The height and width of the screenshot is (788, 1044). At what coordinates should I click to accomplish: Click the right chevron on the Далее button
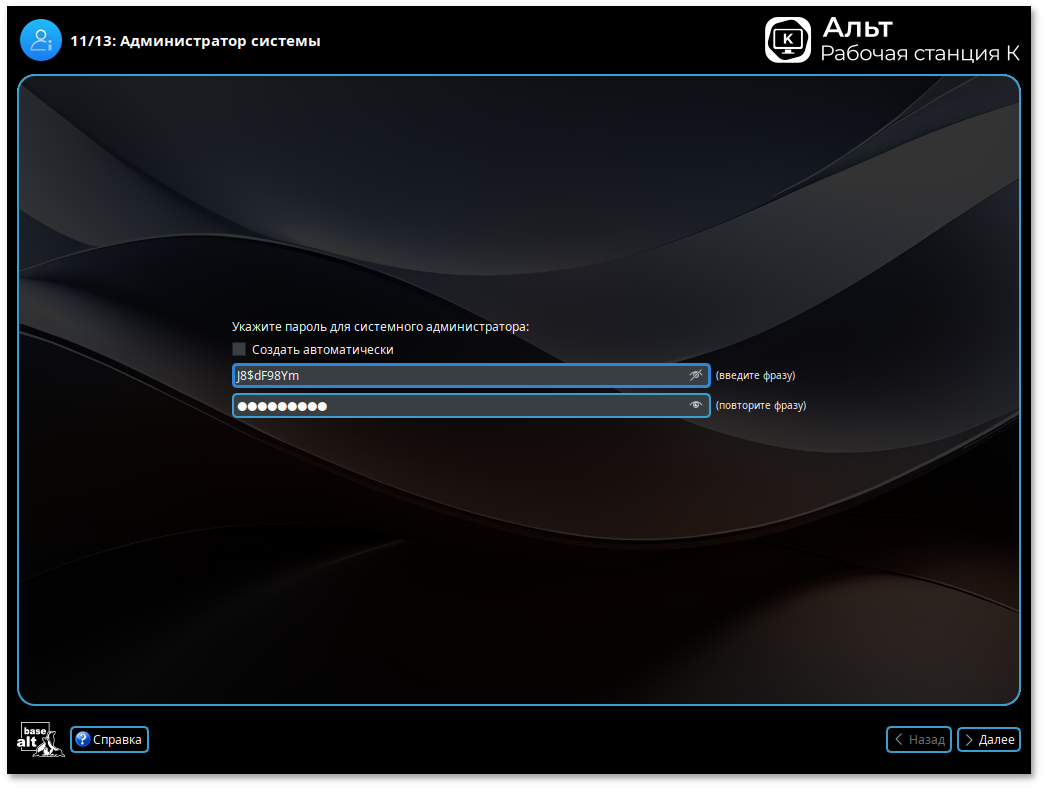(969, 740)
